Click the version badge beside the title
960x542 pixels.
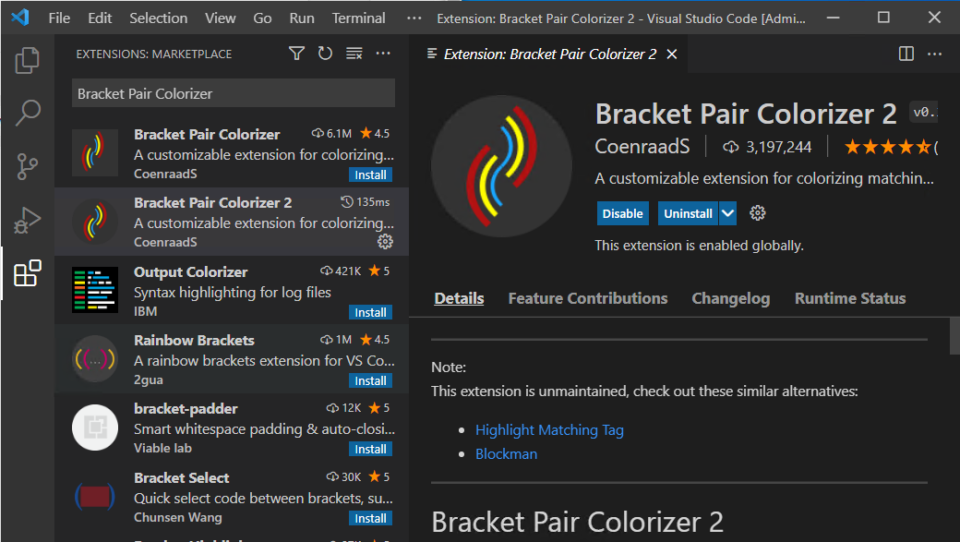click(924, 112)
